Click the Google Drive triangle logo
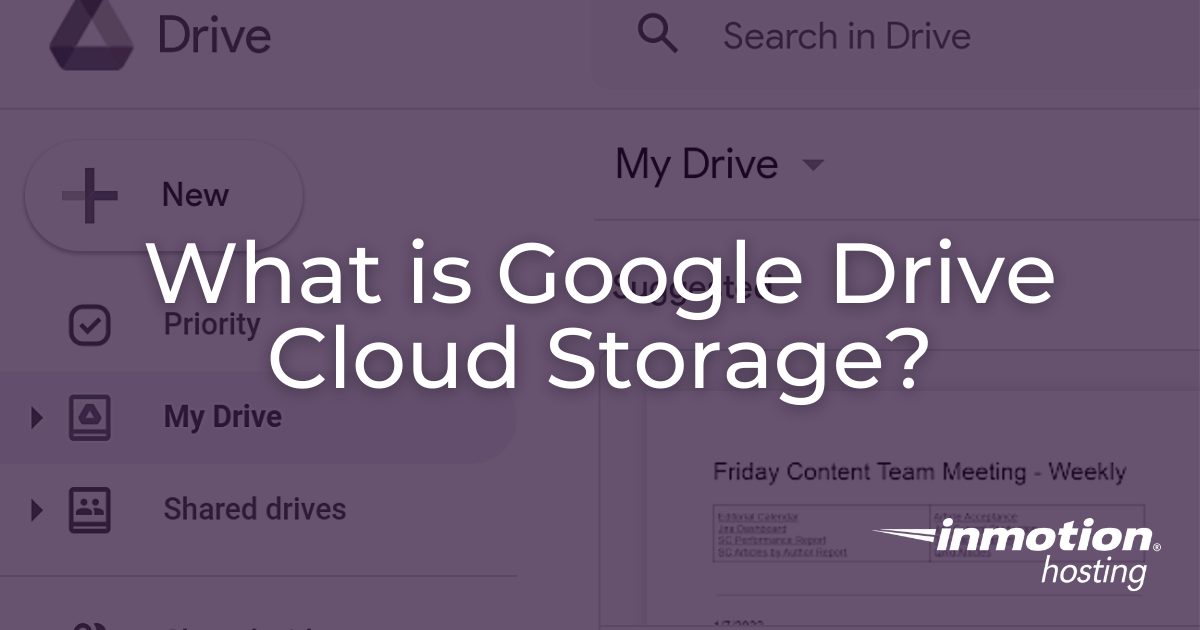 coord(91,36)
